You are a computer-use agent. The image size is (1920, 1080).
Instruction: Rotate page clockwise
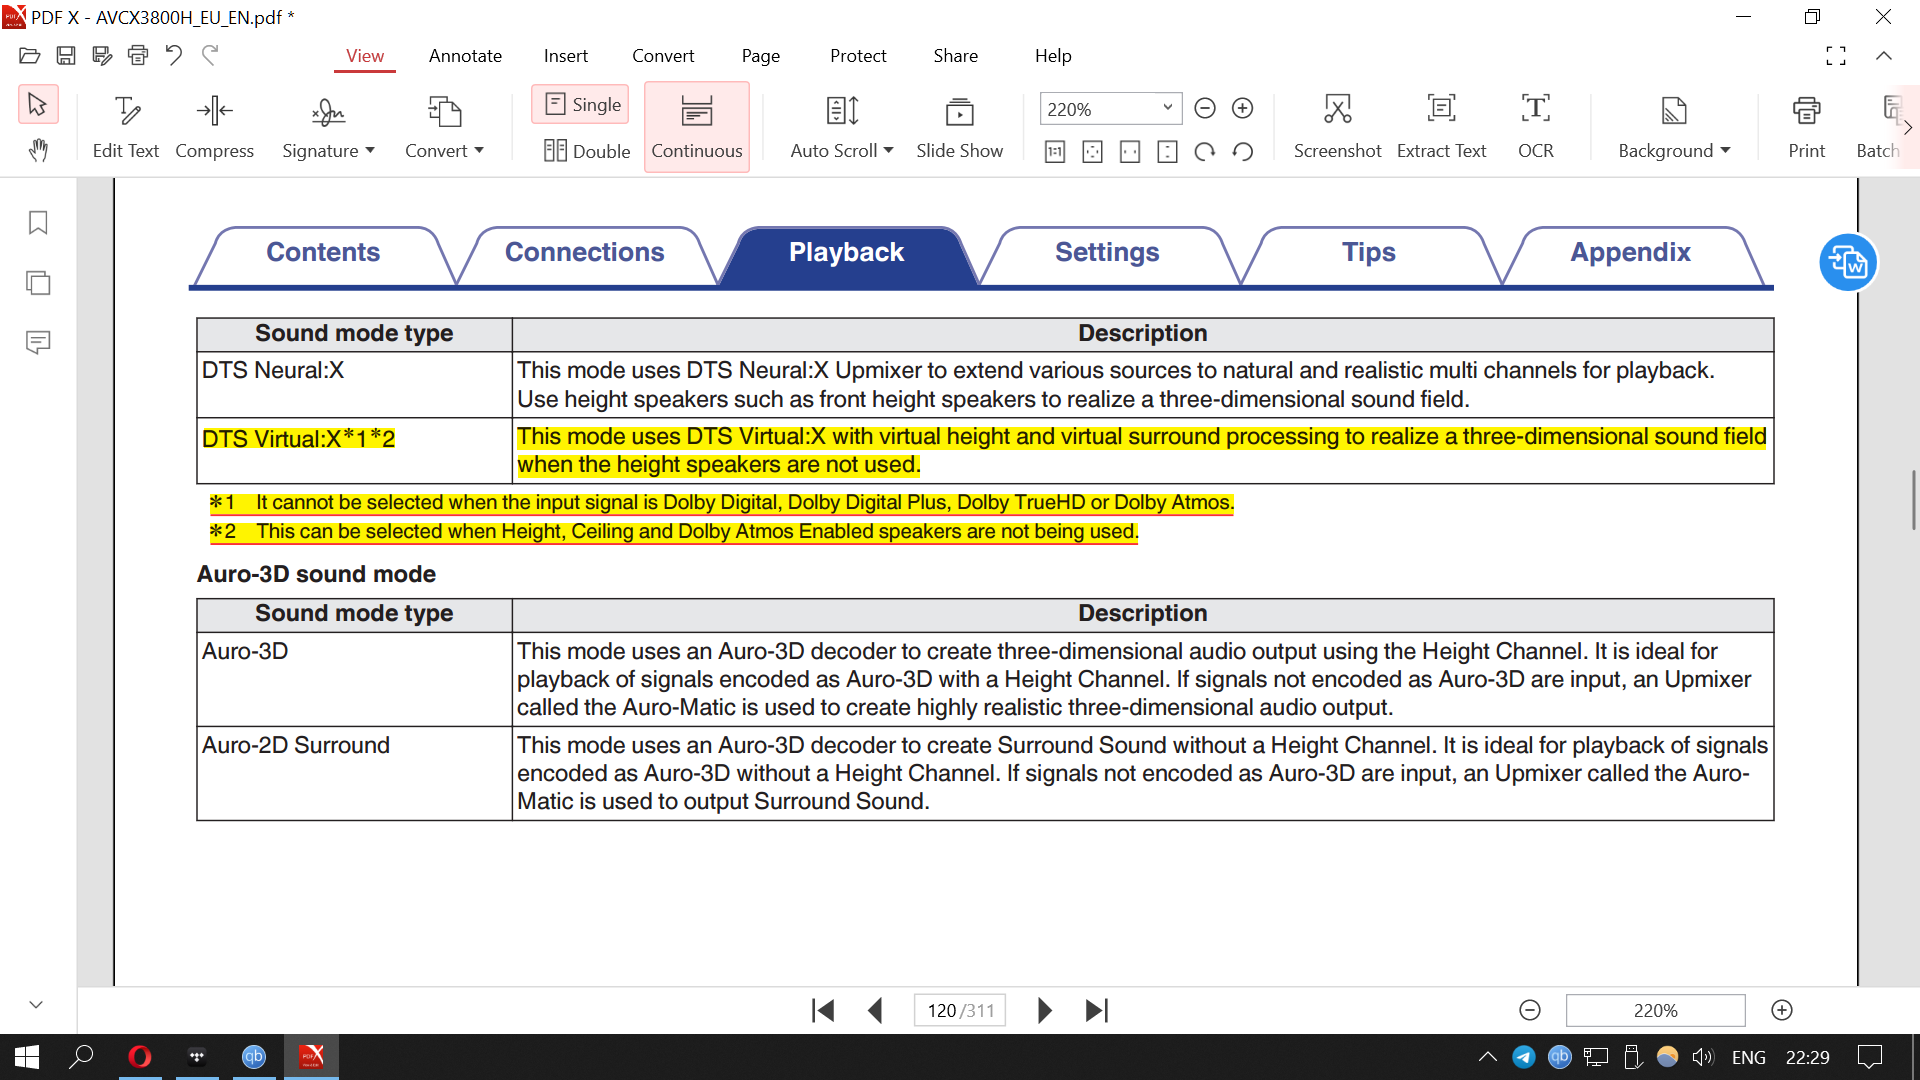pyautogui.click(x=1205, y=152)
